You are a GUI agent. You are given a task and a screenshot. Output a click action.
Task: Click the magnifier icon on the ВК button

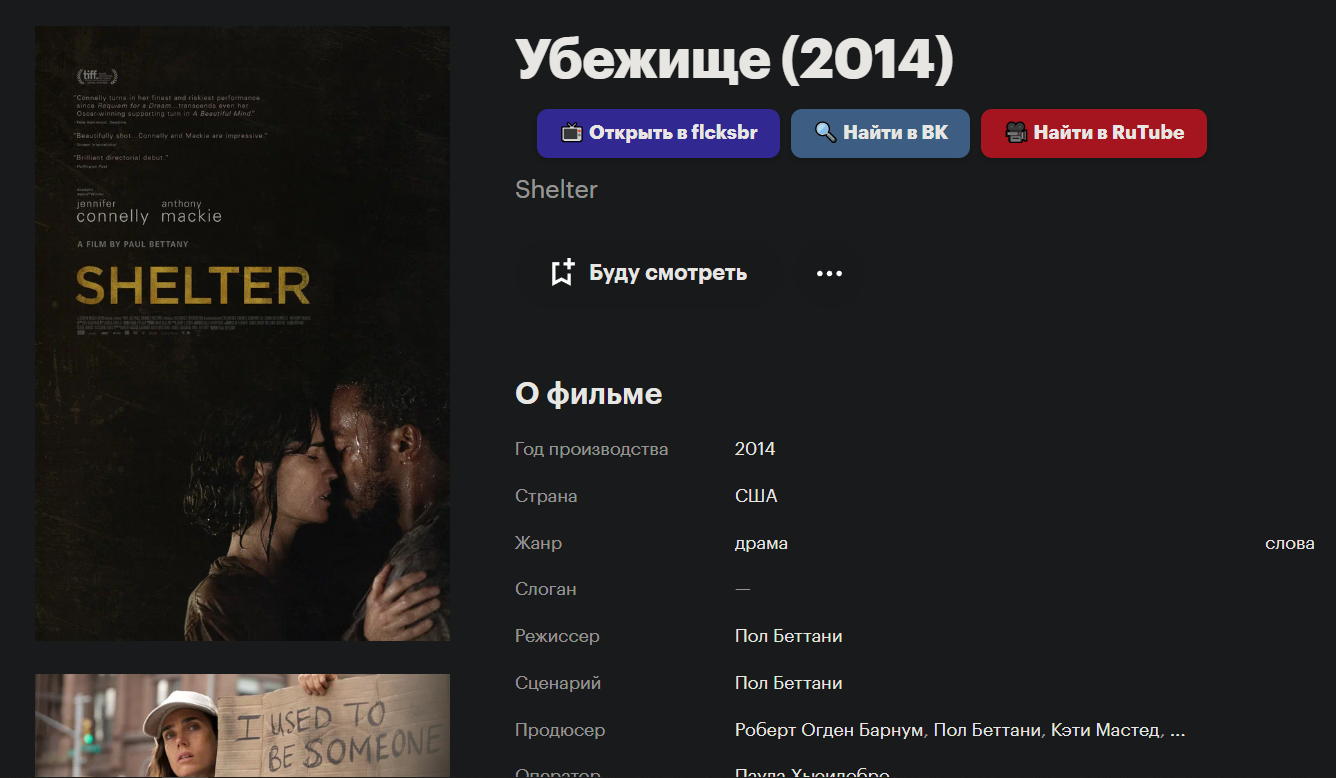(826, 133)
